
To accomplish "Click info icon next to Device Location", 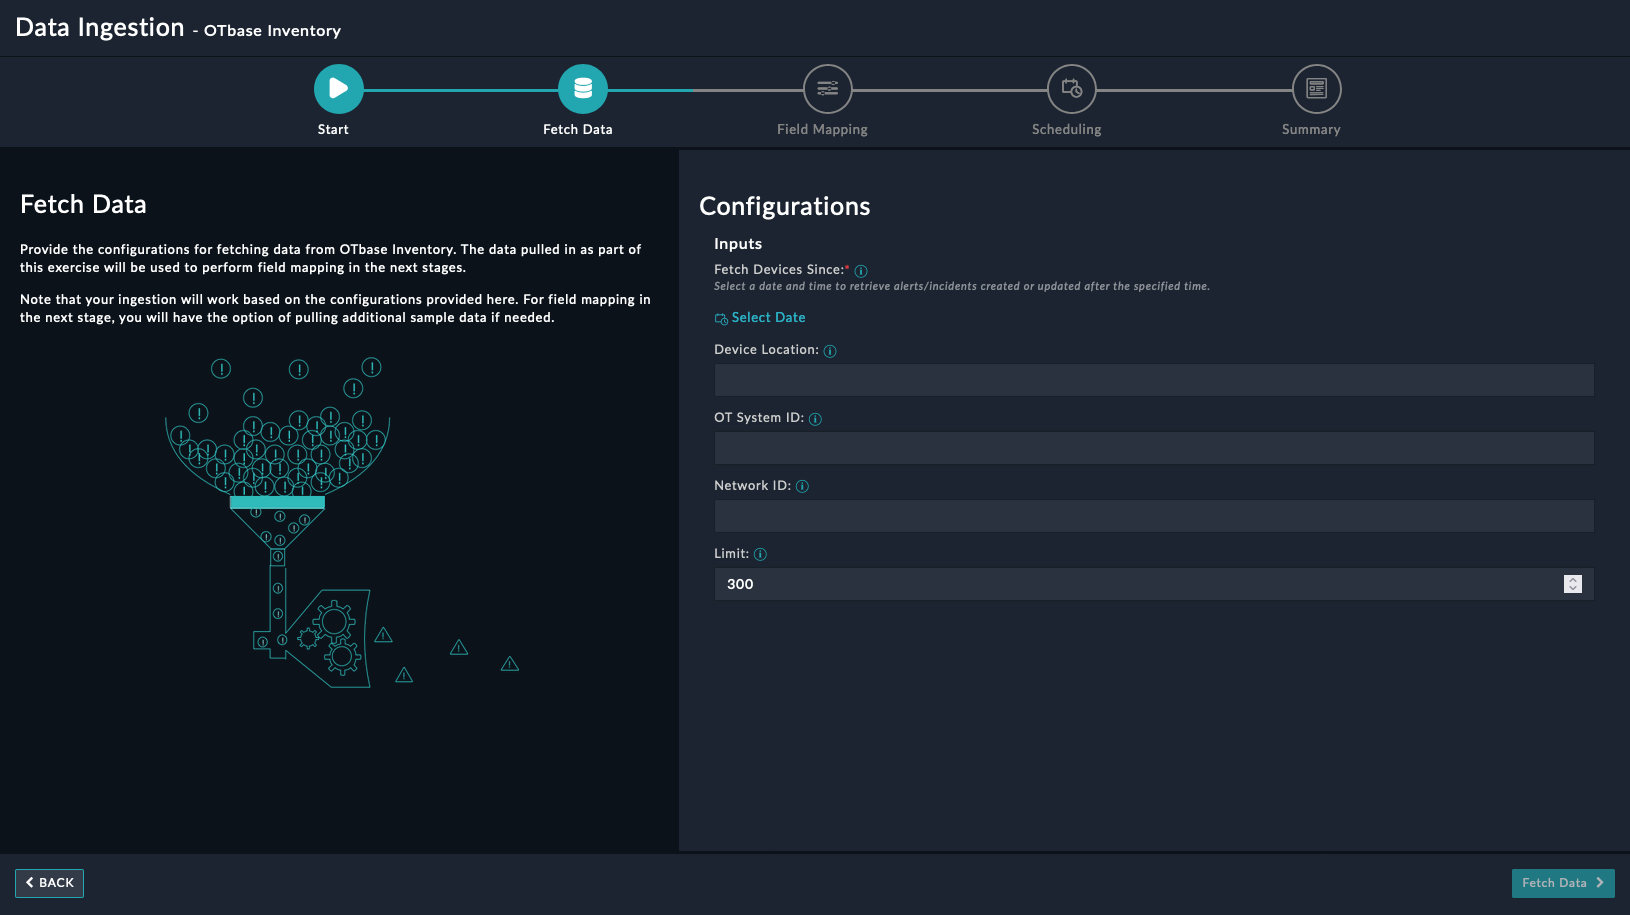I will [830, 351].
